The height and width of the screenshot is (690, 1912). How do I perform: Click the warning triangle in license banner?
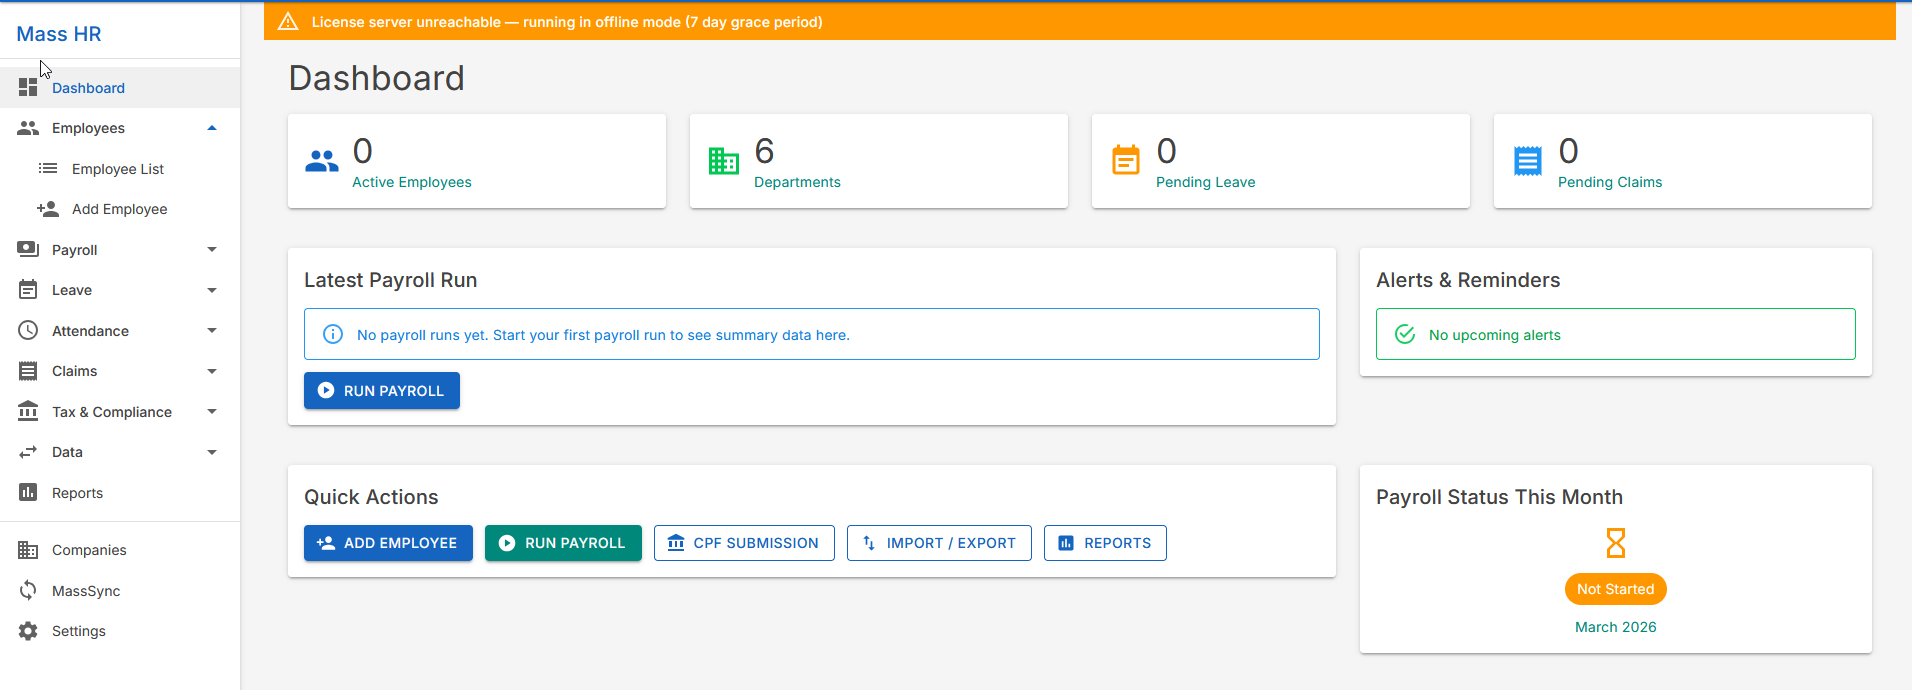(288, 21)
